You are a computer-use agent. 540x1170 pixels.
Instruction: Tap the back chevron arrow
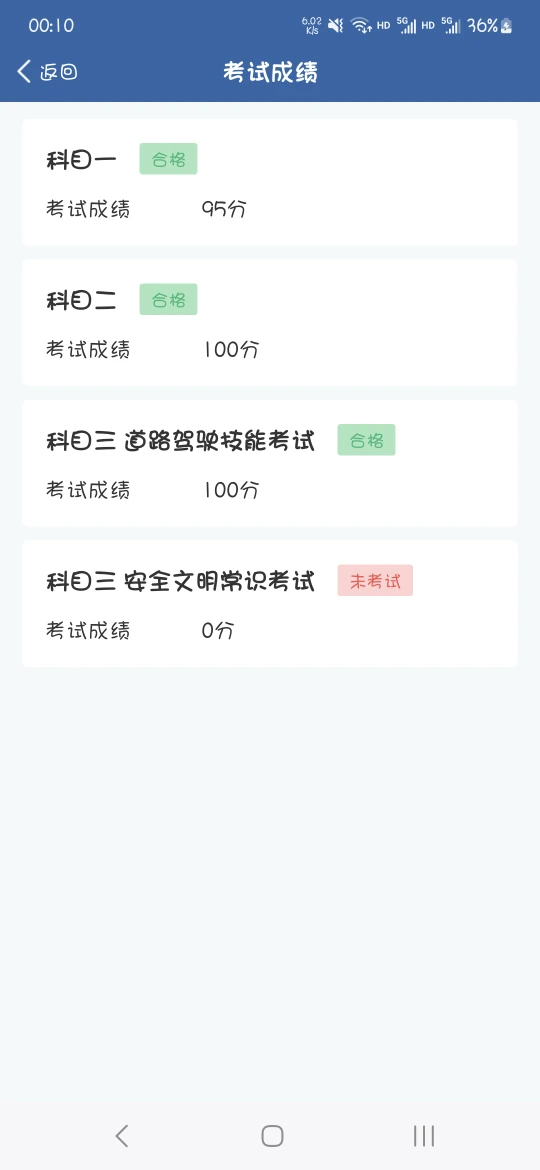25,72
